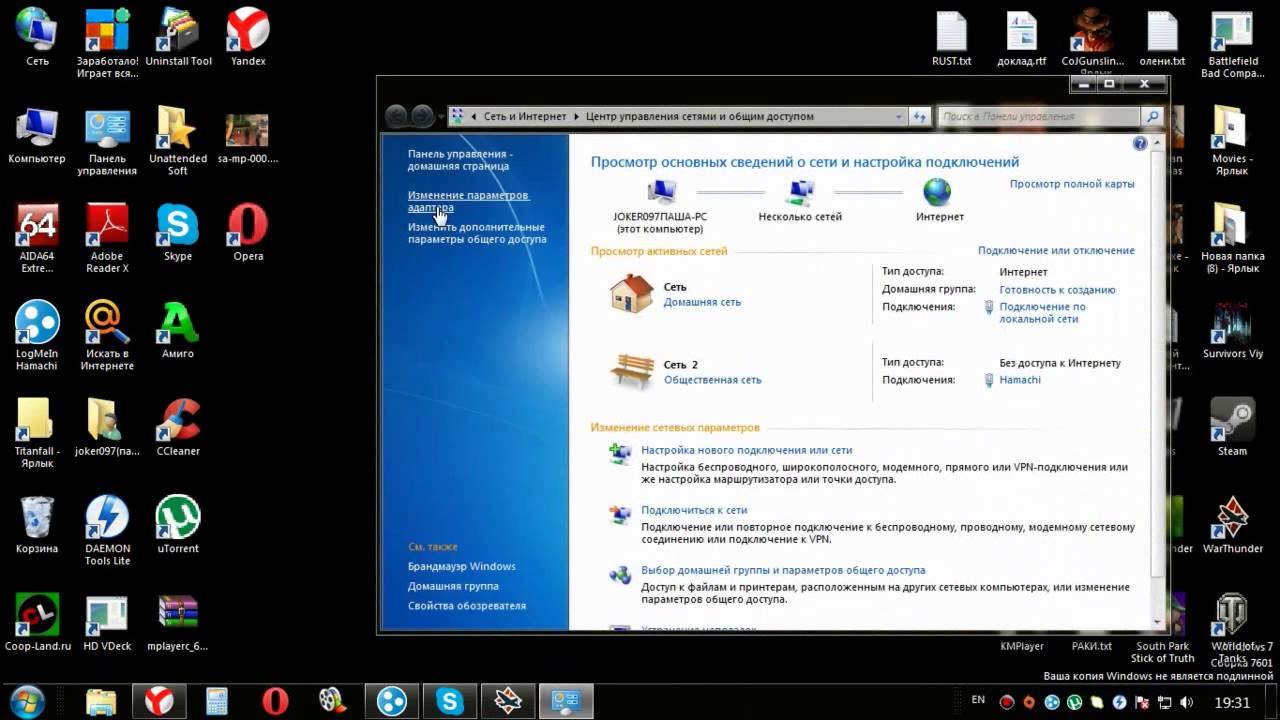
Task: Launch Skype from the desktop
Action: (x=178, y=232)
